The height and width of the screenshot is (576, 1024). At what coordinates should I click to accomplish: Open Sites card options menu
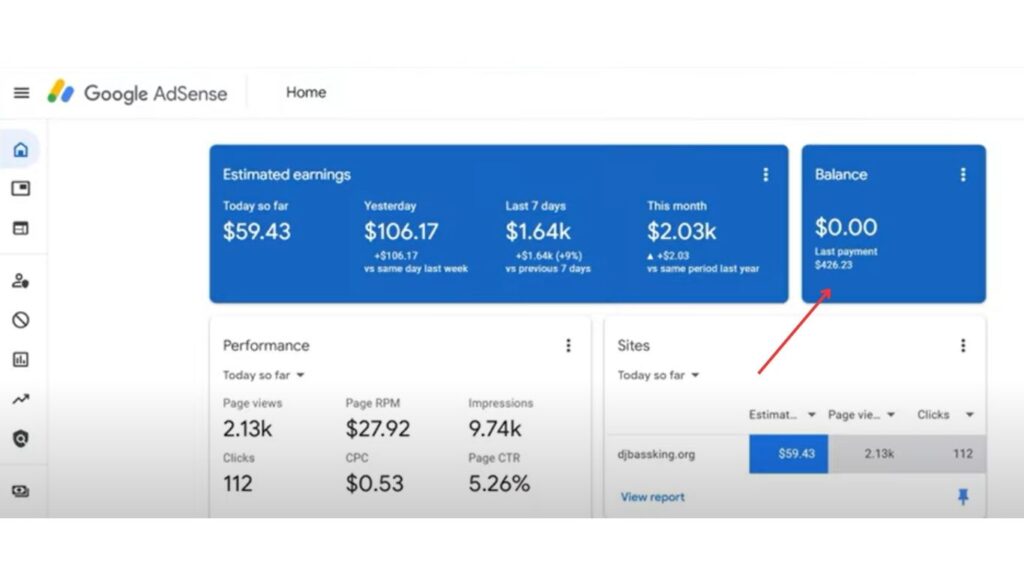(963, 345)
